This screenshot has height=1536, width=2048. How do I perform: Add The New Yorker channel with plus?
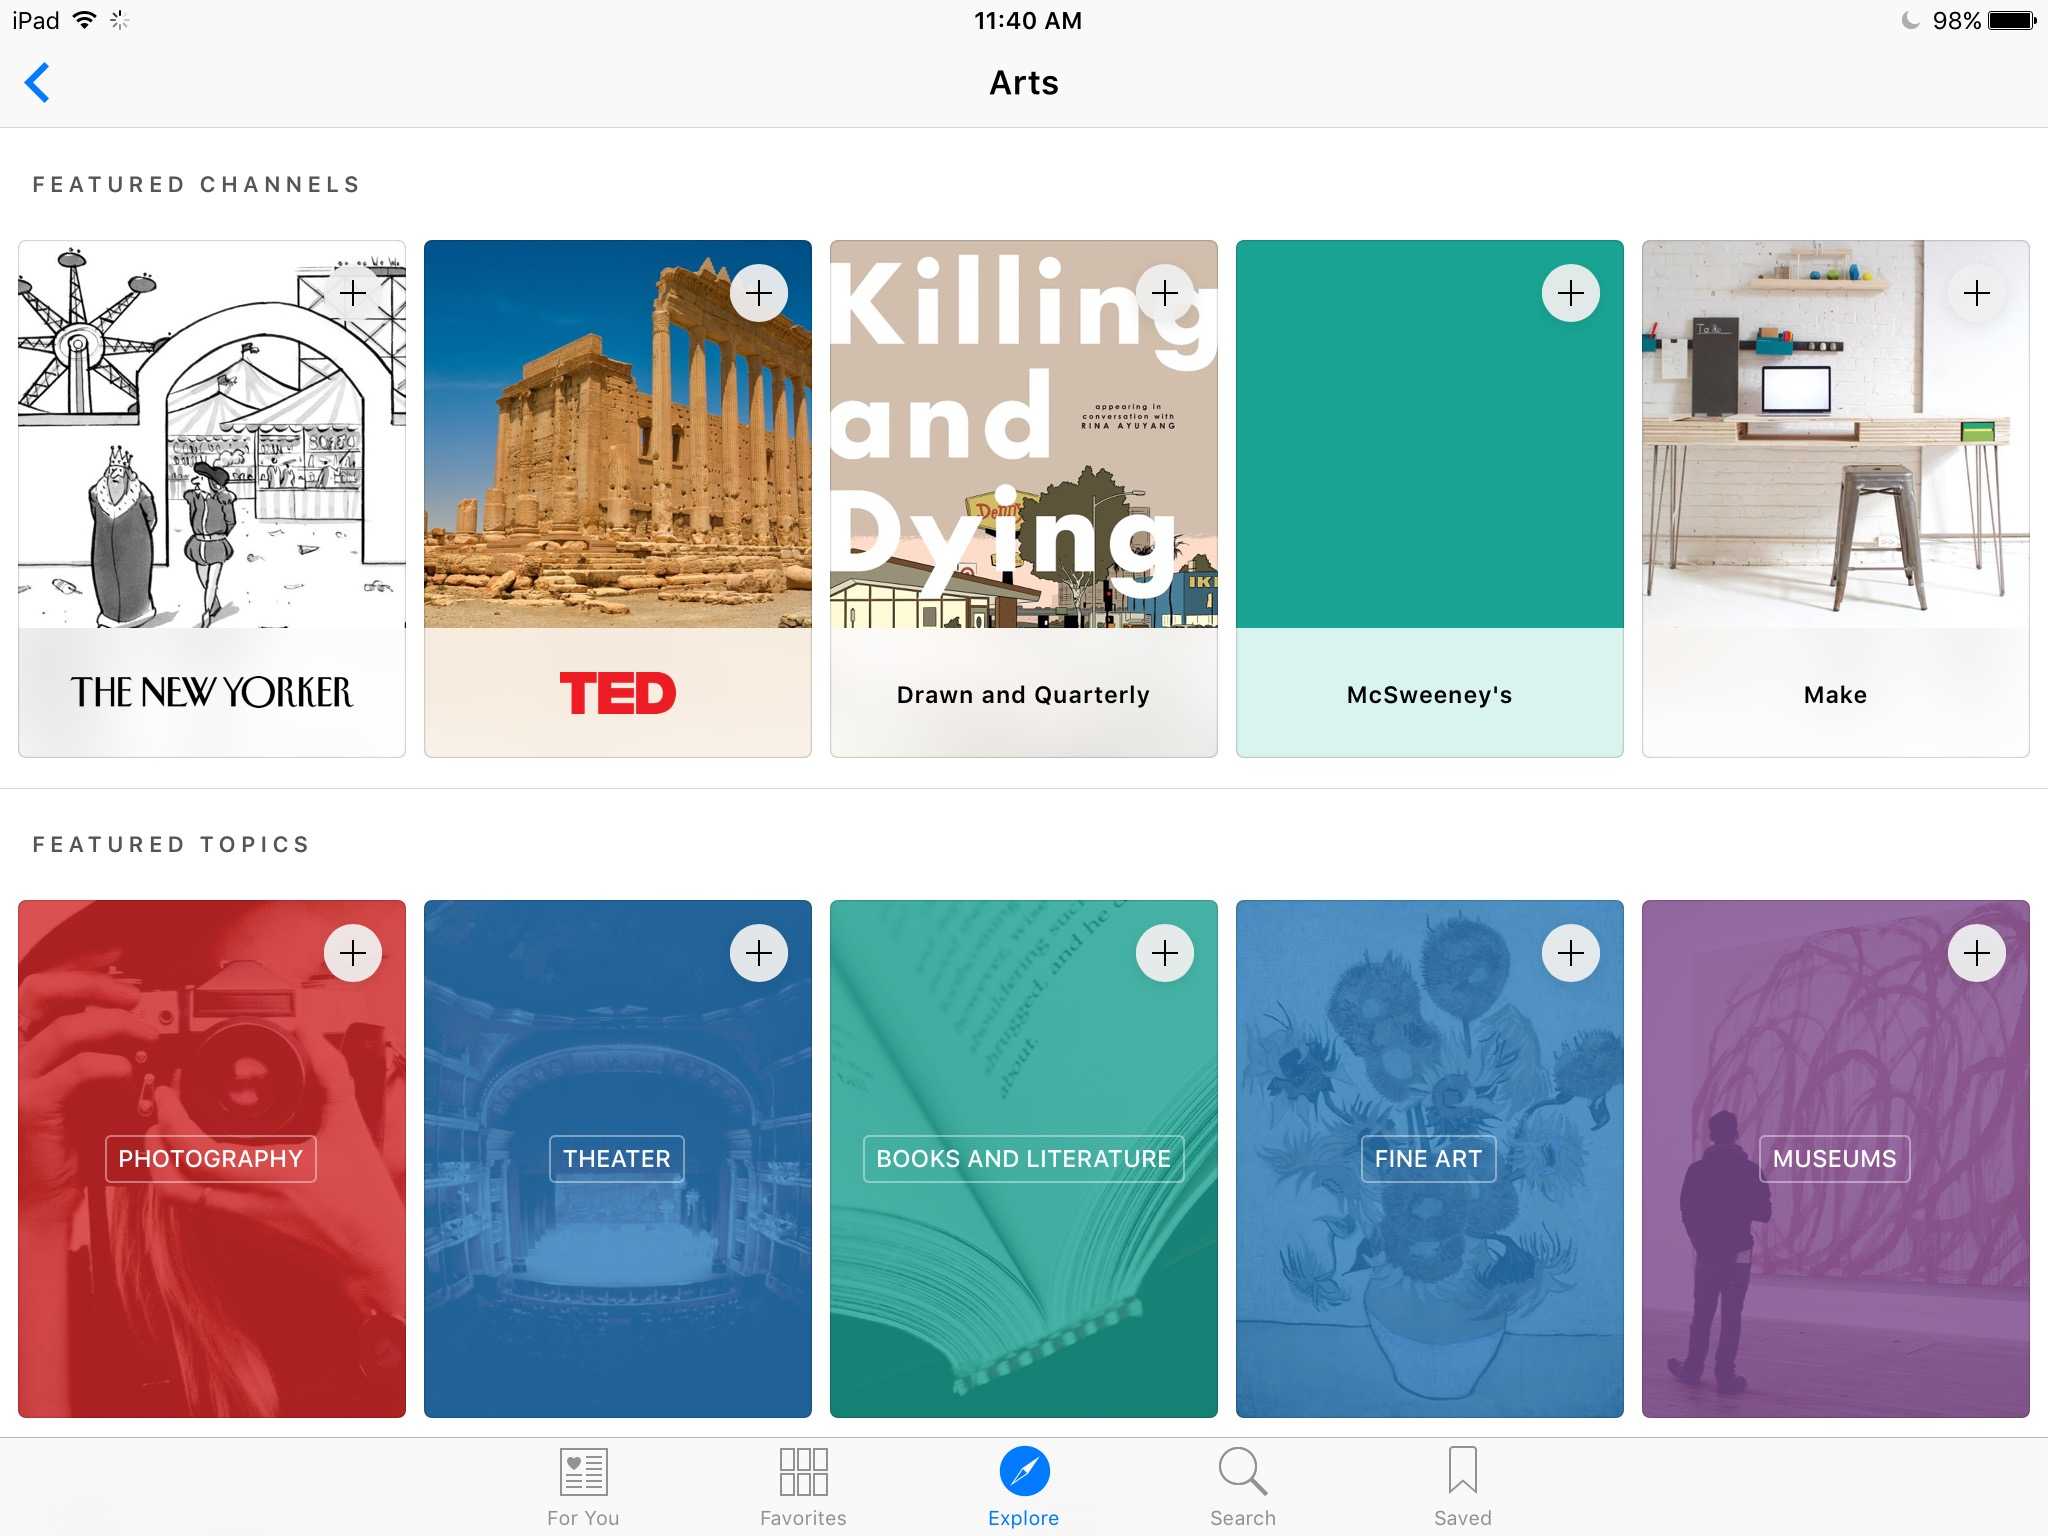coord(353,293)
